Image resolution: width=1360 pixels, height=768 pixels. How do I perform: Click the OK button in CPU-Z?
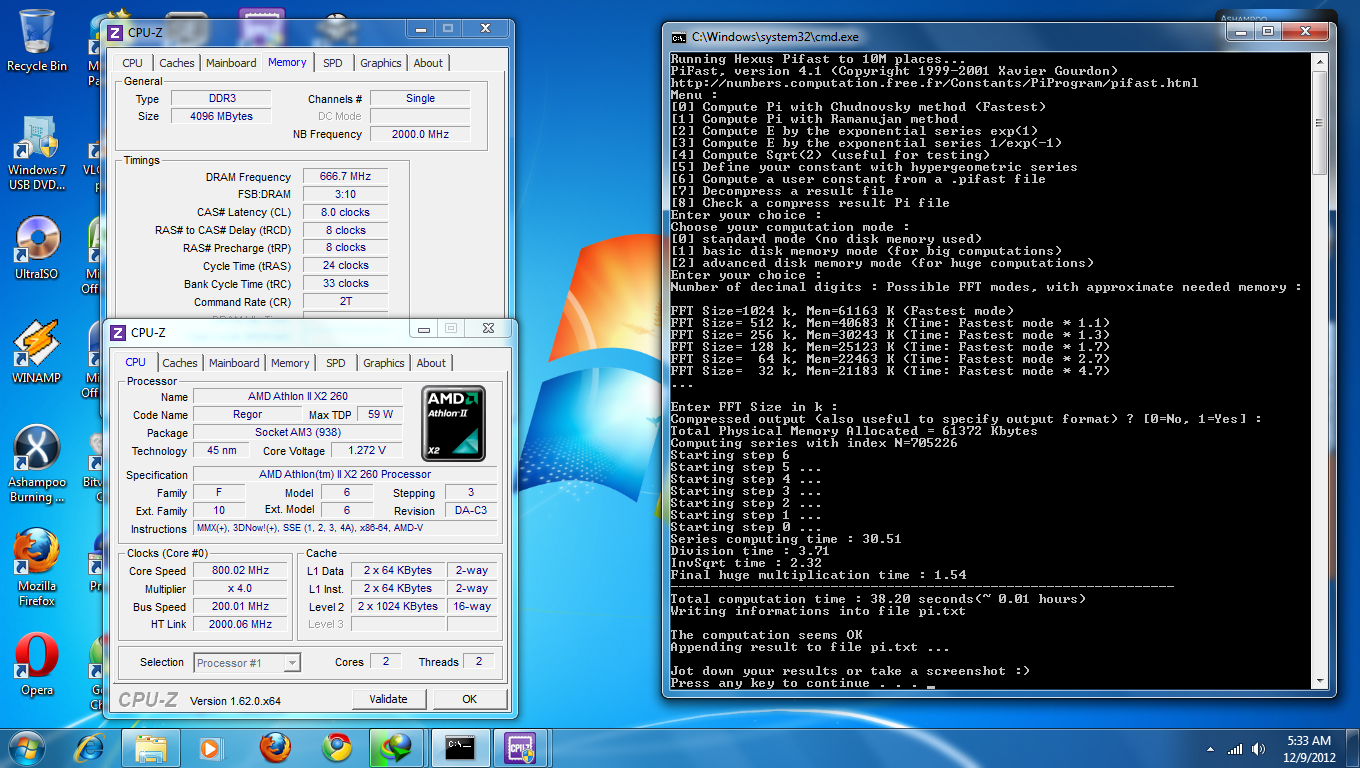[x=469, y=699]
